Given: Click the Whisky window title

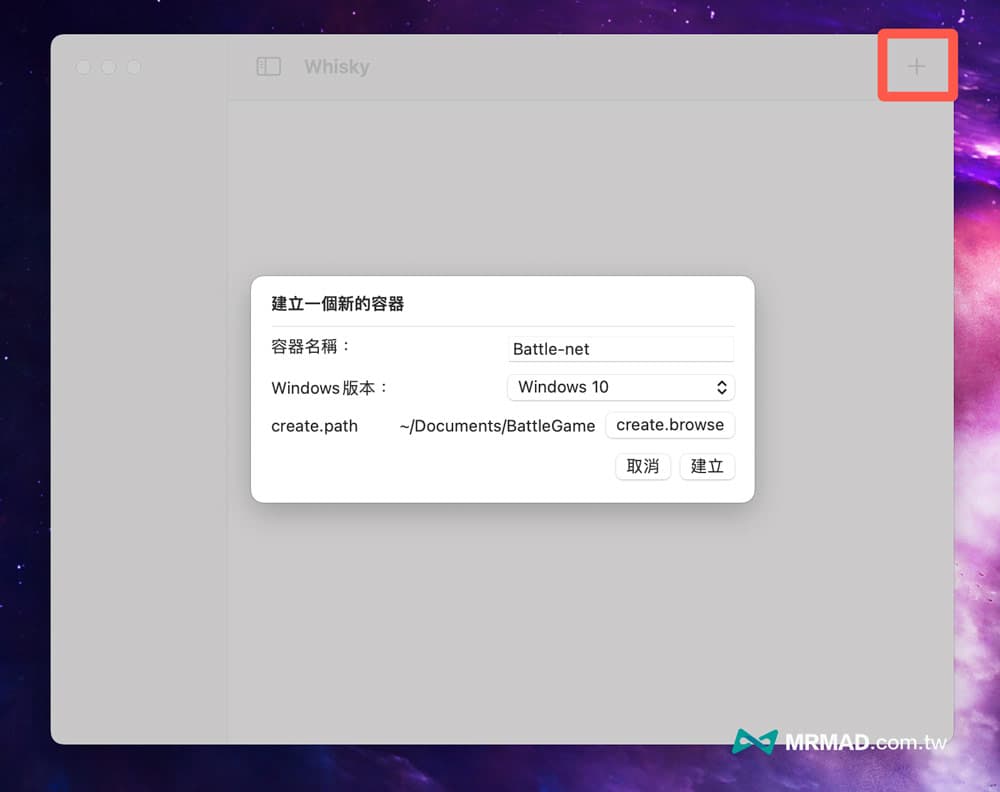Looking at the screenshot, I should click(336, 66).
